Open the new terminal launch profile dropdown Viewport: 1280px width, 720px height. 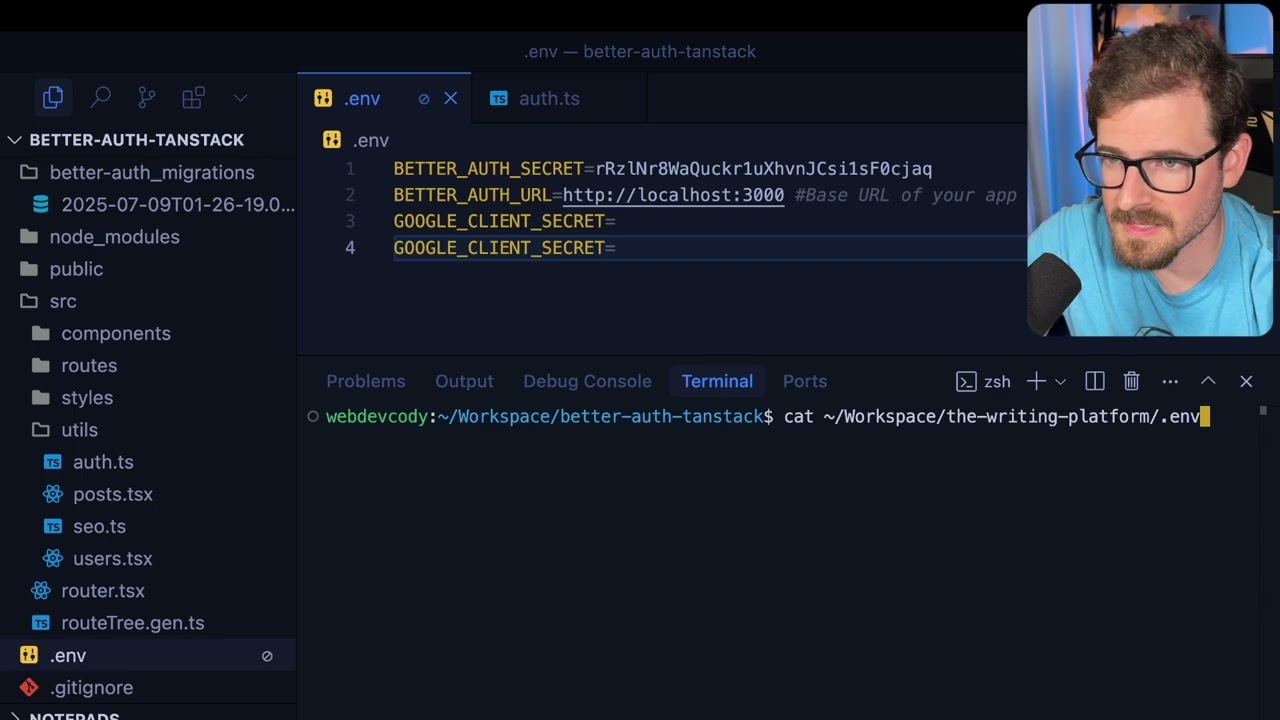coord(1060,382)
